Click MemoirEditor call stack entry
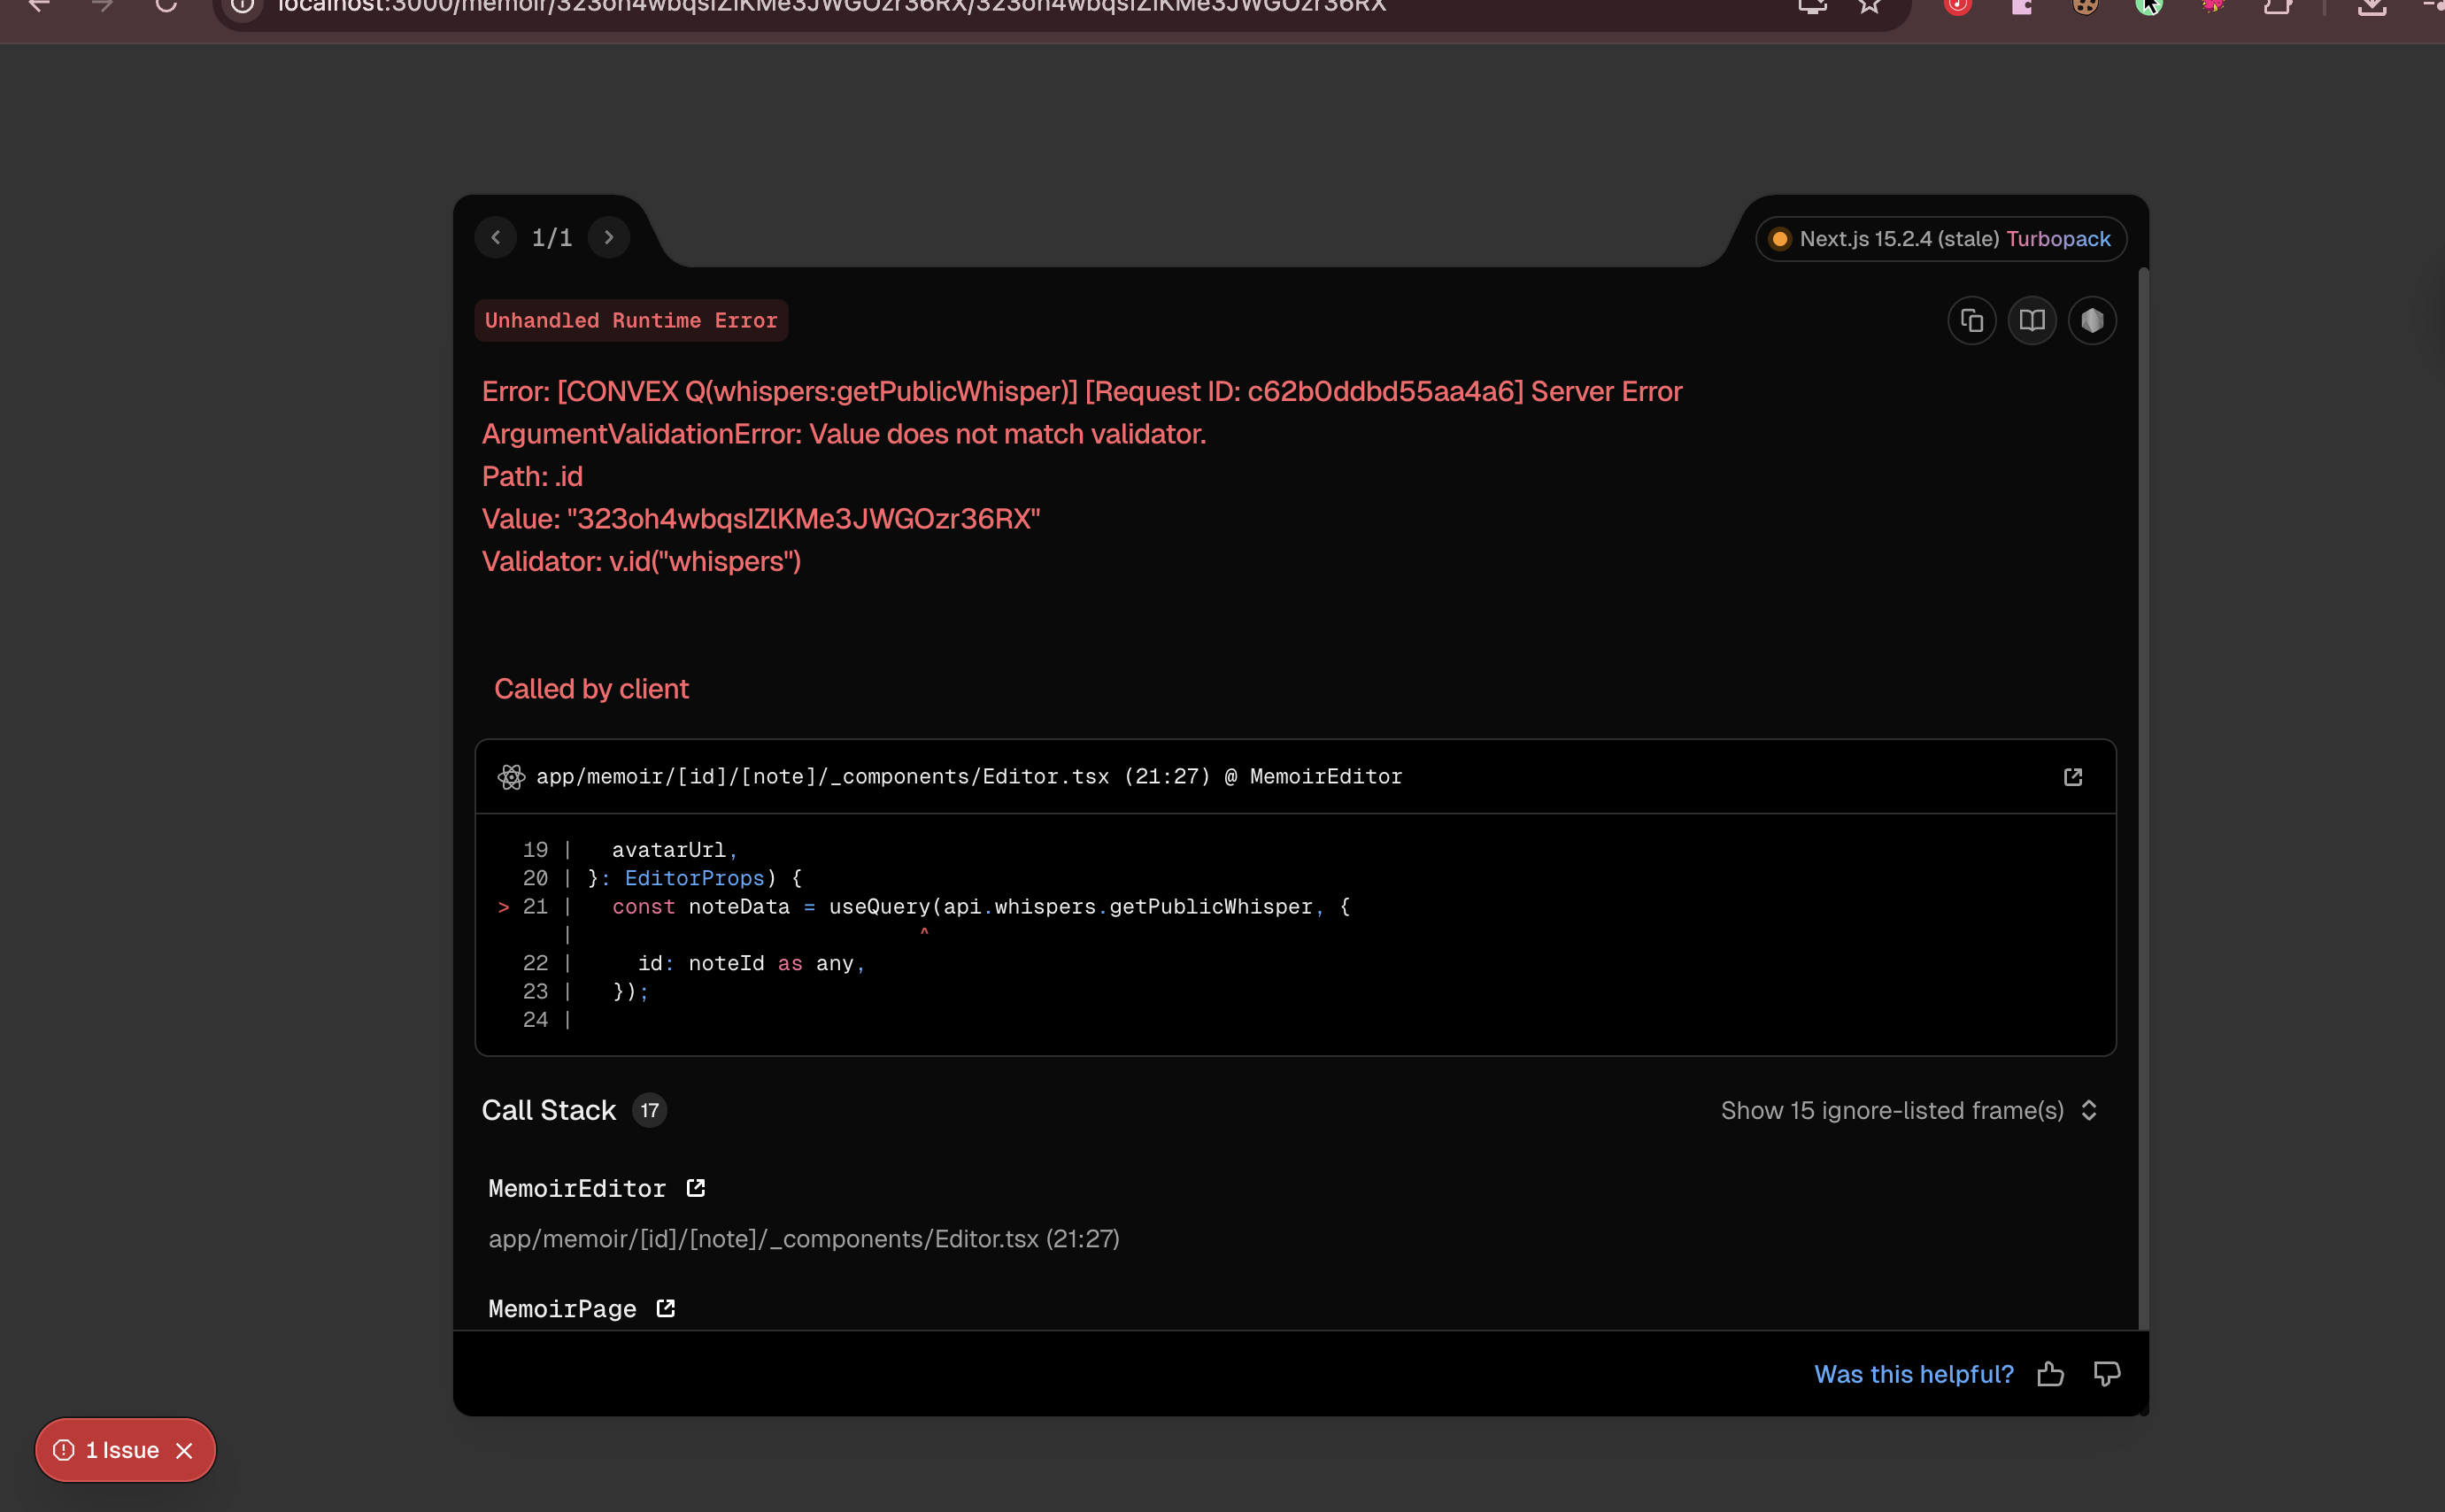The image size is (2445, 1512). click(x=577, y=1188)
